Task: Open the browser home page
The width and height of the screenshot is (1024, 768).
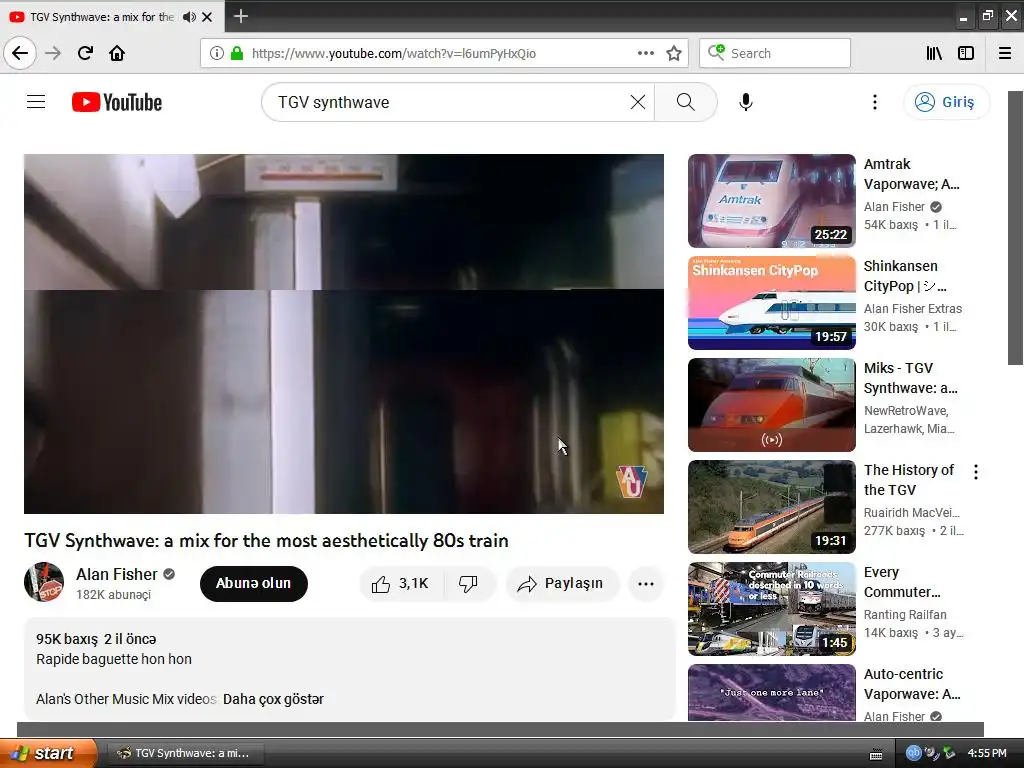Action: pos(117,53)
